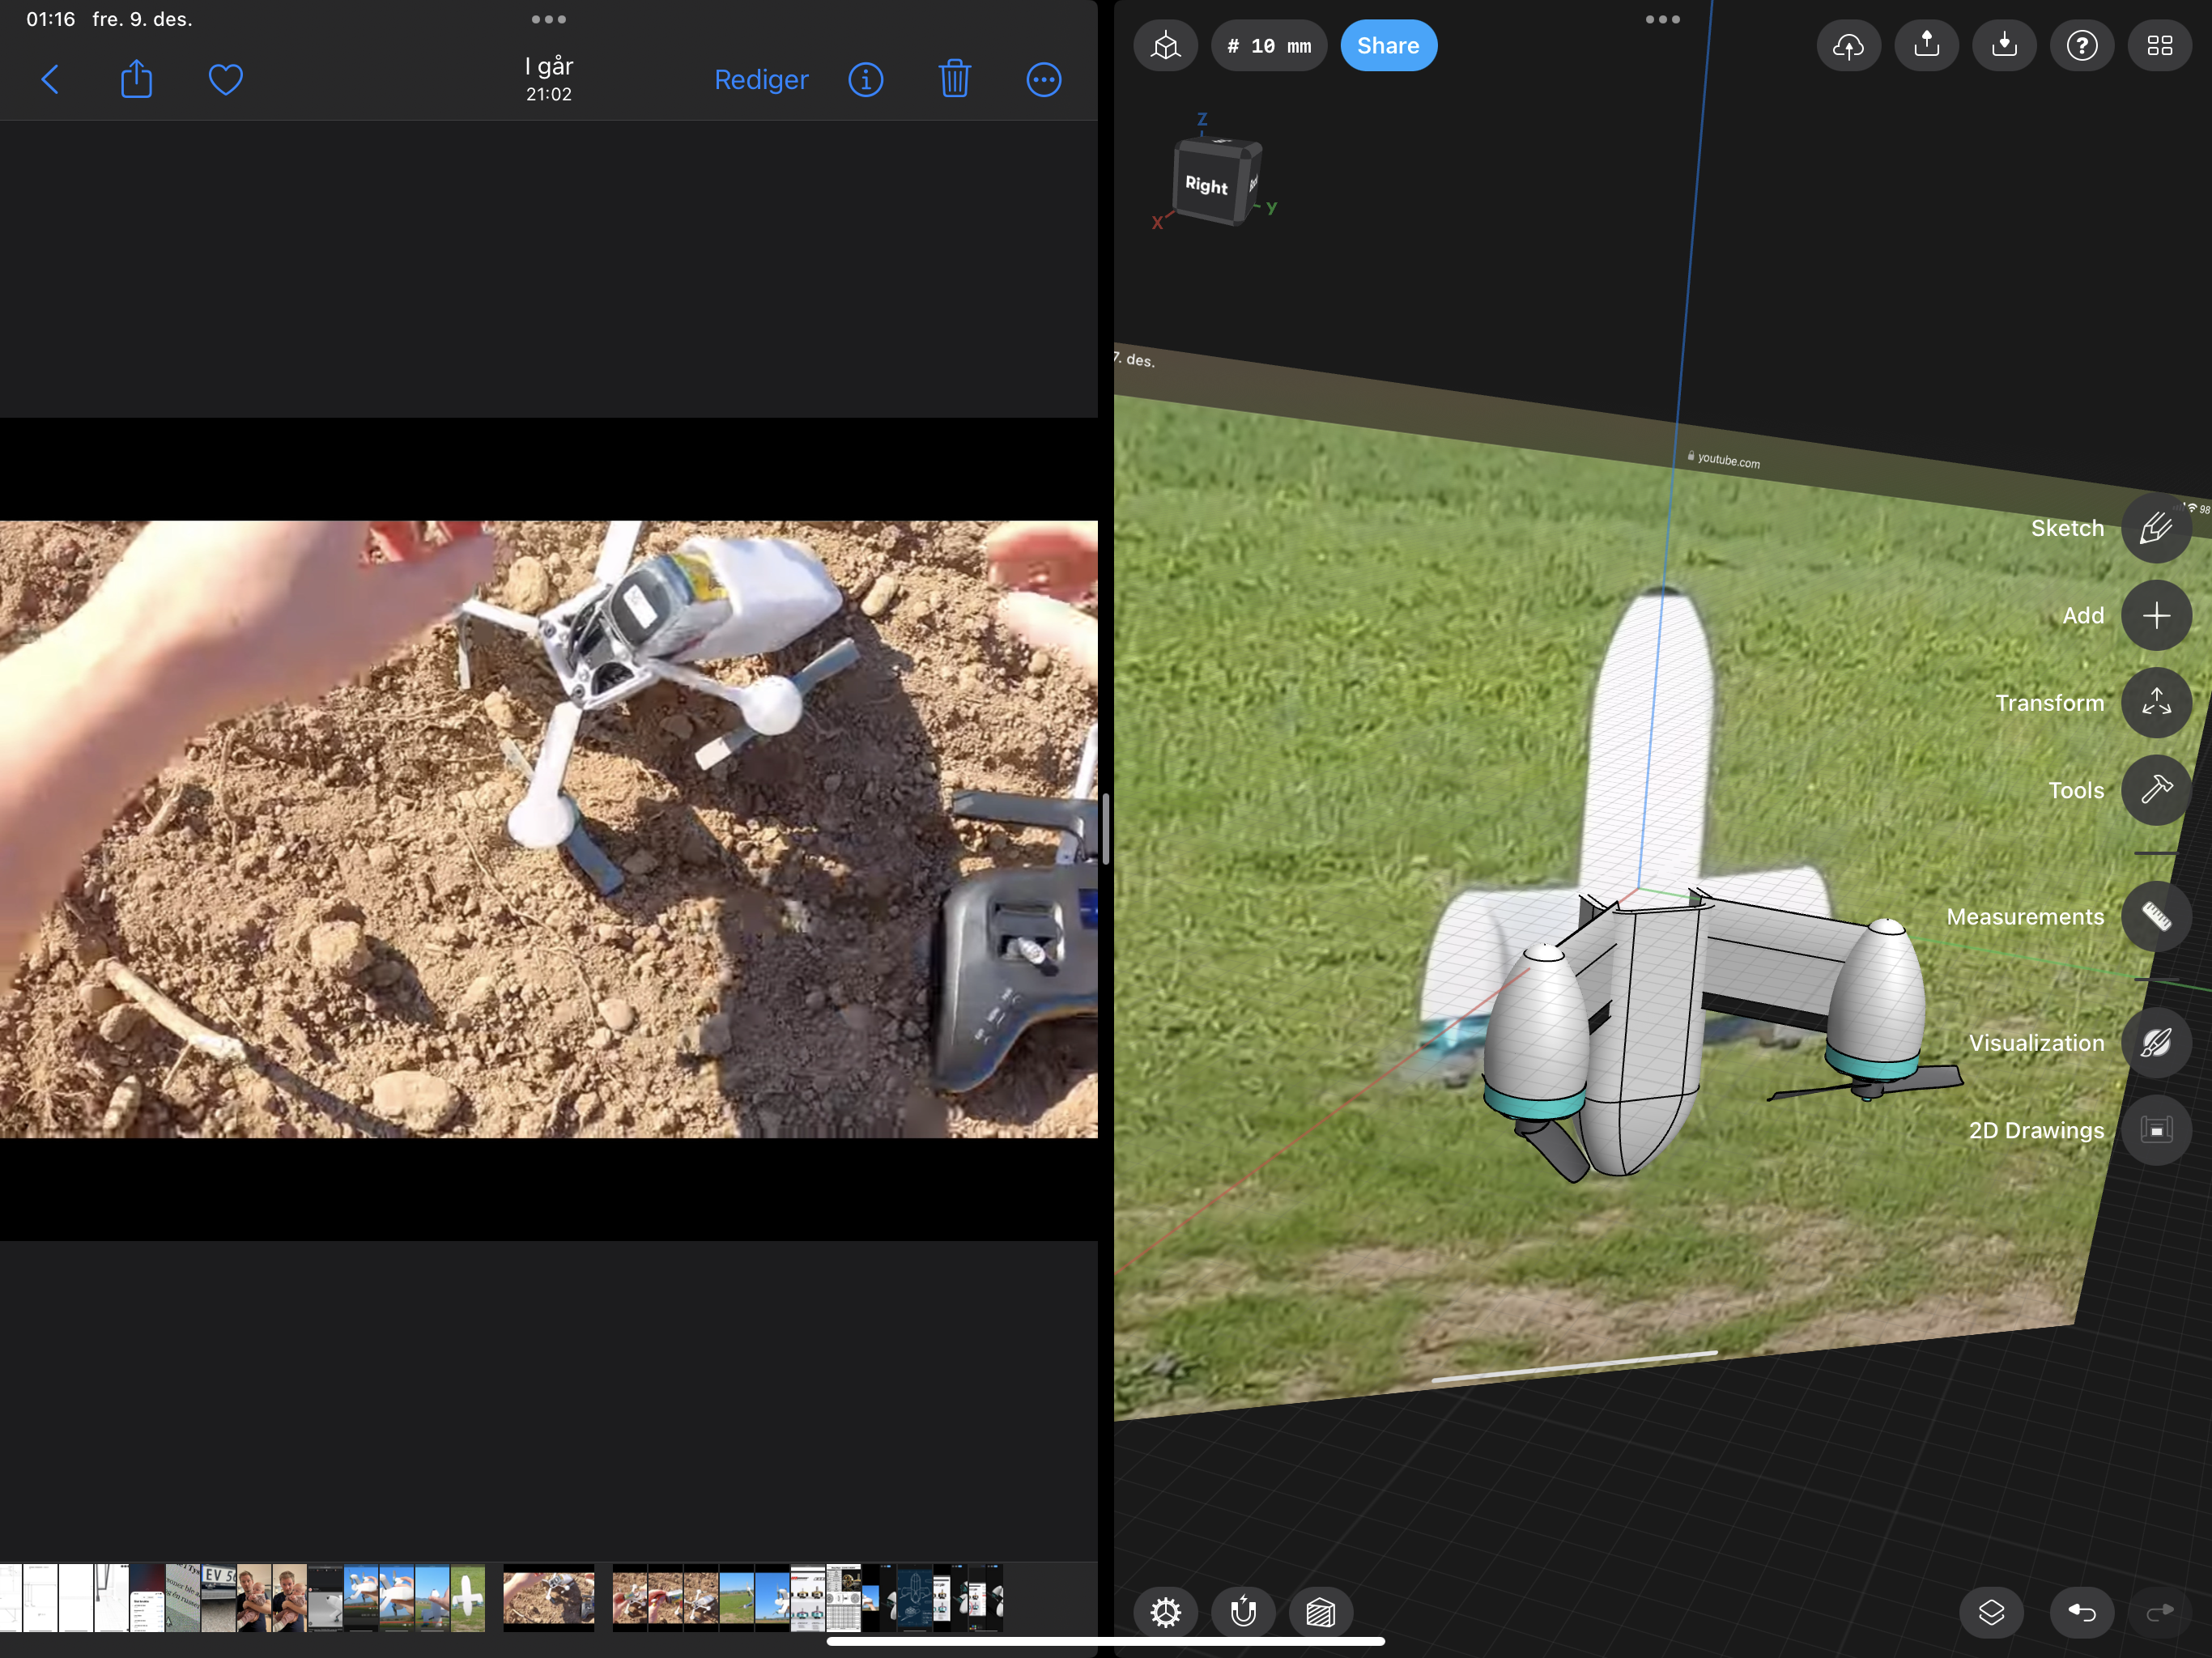The image size is (2212, 1658).
Task: Toggle the heart favorite on photo
Action: point(226,79)
